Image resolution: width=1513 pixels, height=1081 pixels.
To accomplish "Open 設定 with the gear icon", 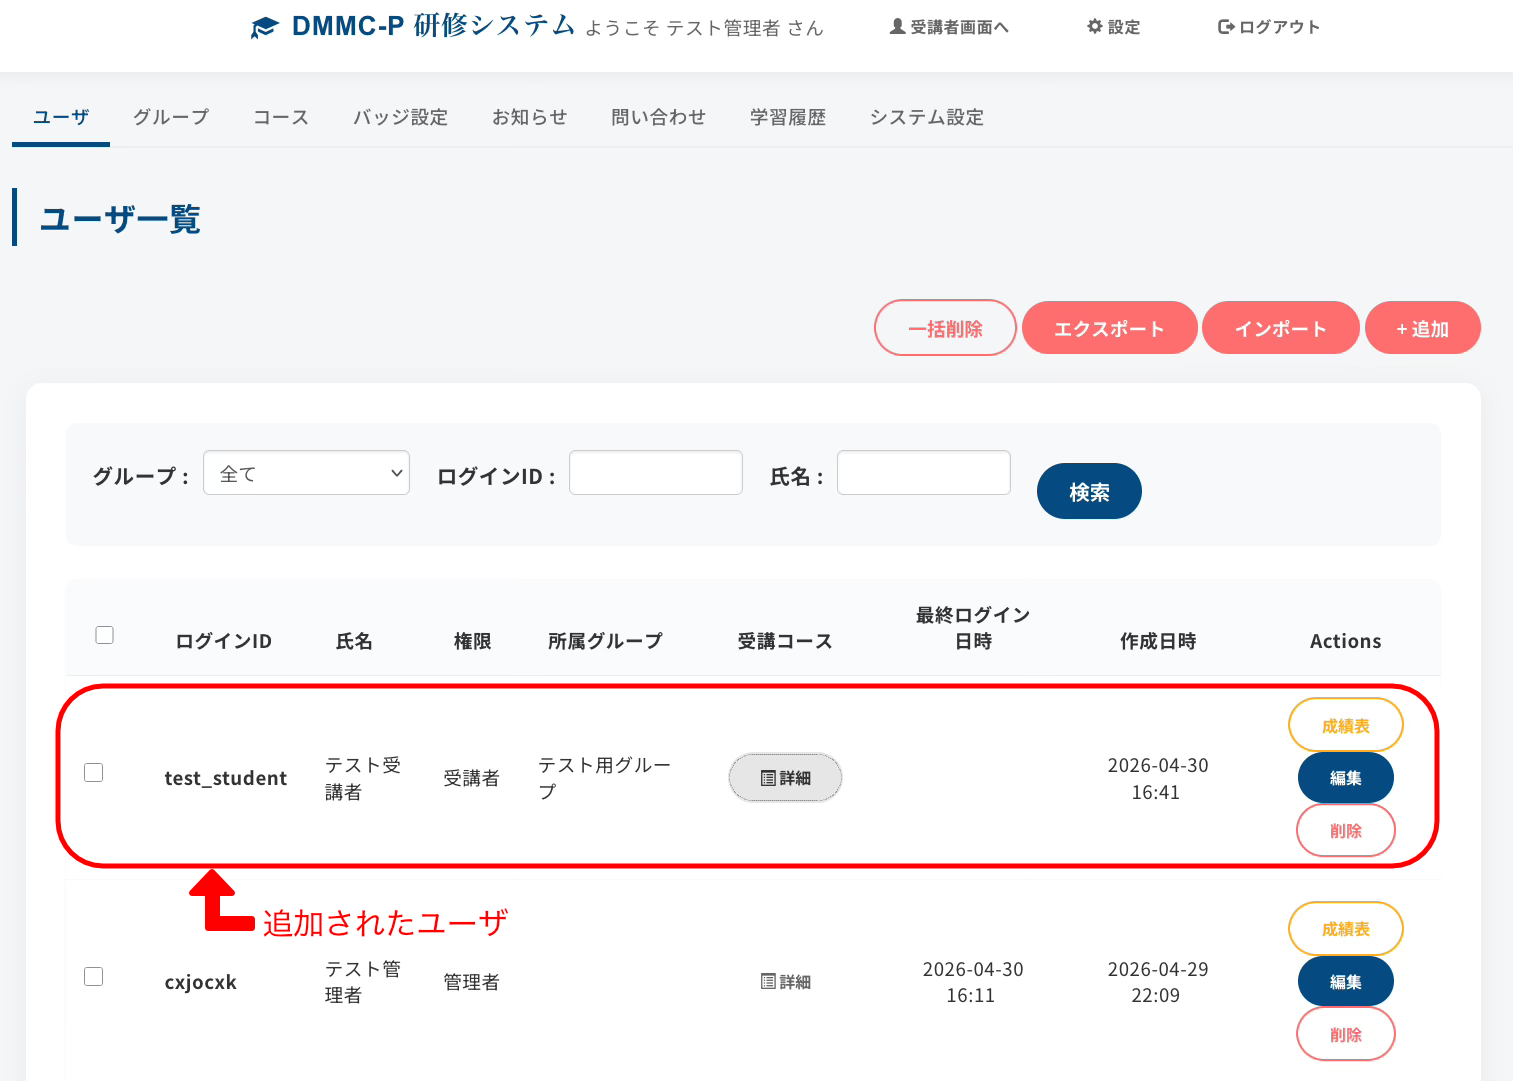I will (1113, 27).
